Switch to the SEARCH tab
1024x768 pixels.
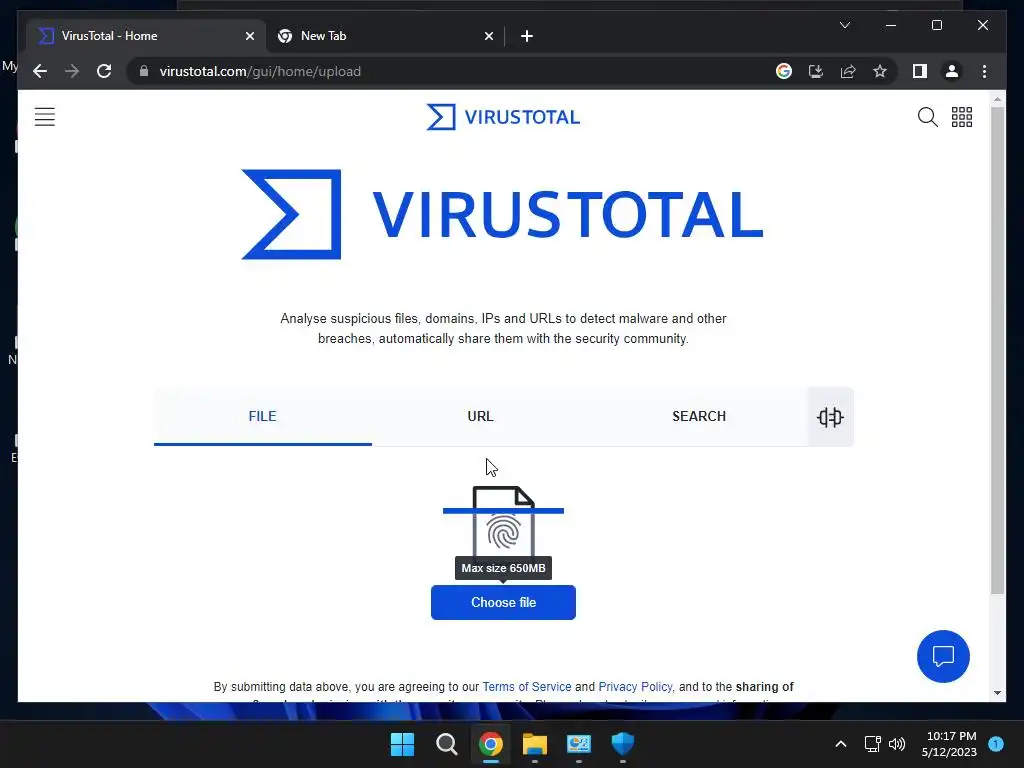699,417
